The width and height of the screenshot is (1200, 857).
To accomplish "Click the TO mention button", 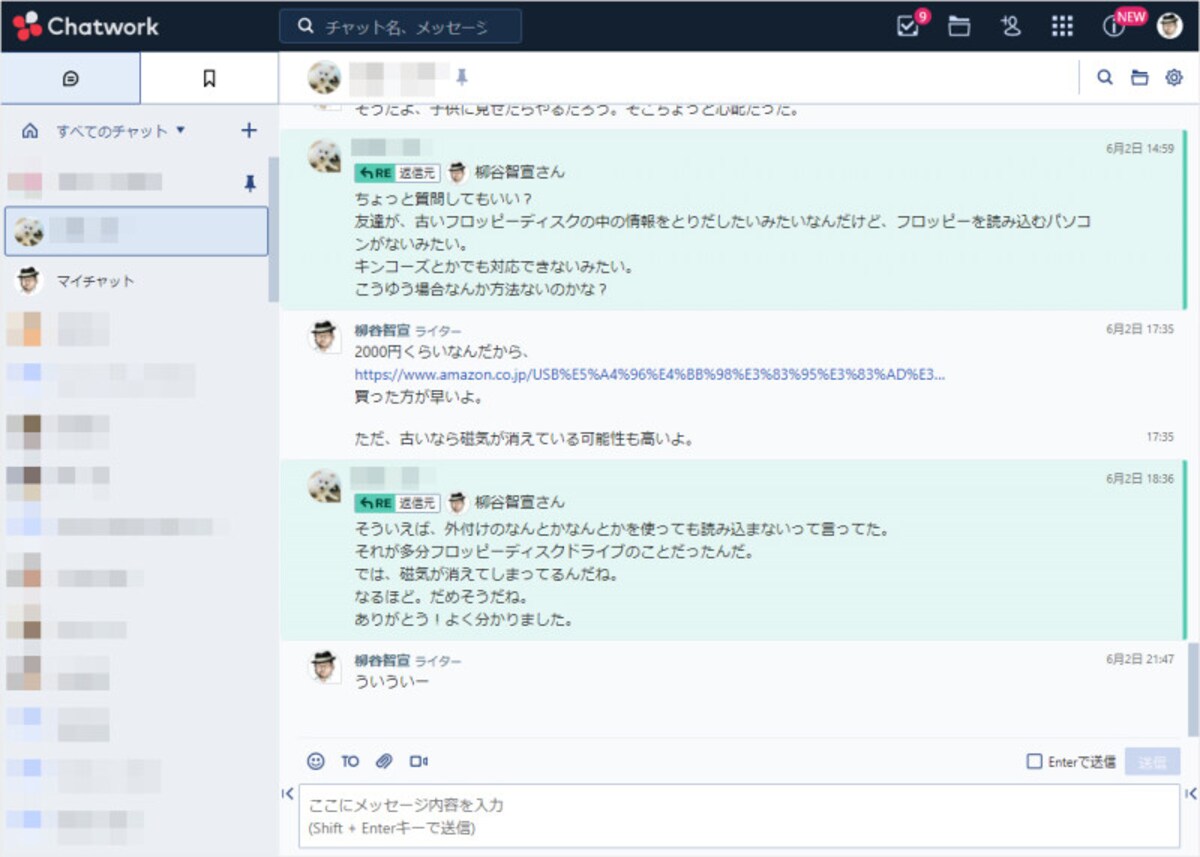I will coord(350,761).
